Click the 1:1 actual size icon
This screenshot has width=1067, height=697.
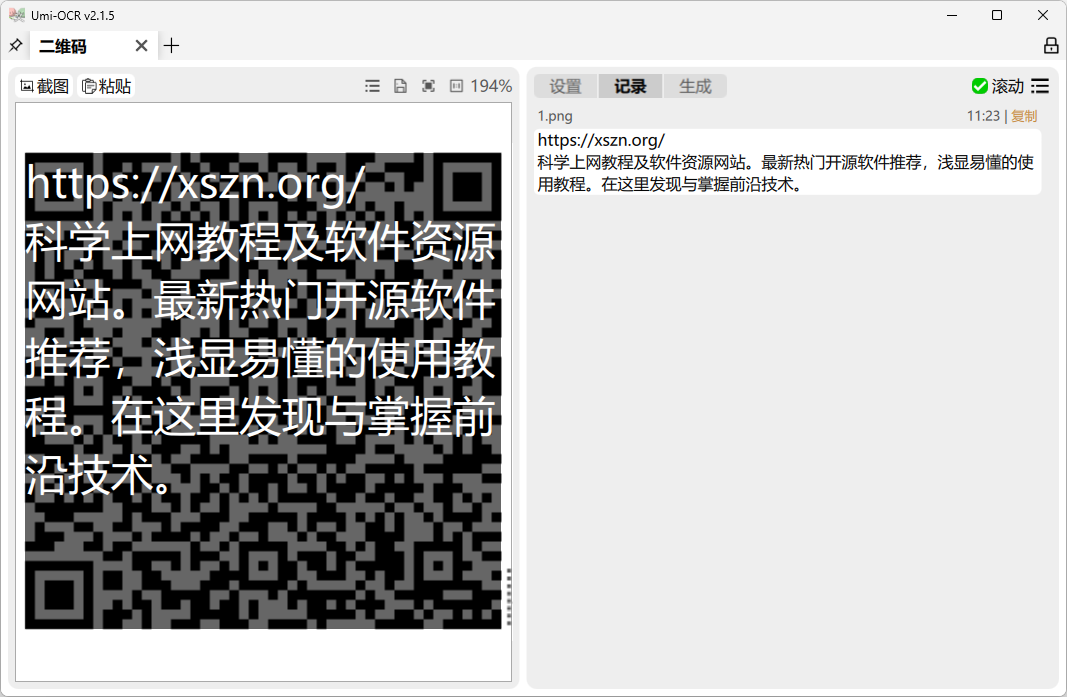tap(456, 86)
